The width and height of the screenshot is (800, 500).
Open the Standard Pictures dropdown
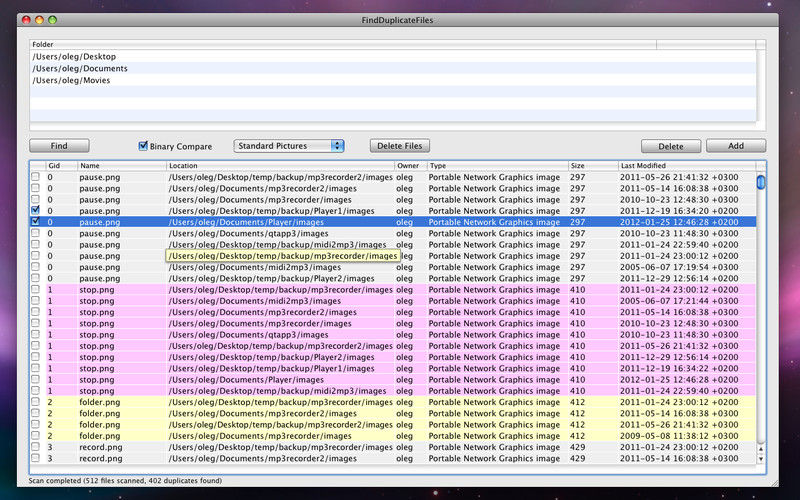(x=288, y=146)
